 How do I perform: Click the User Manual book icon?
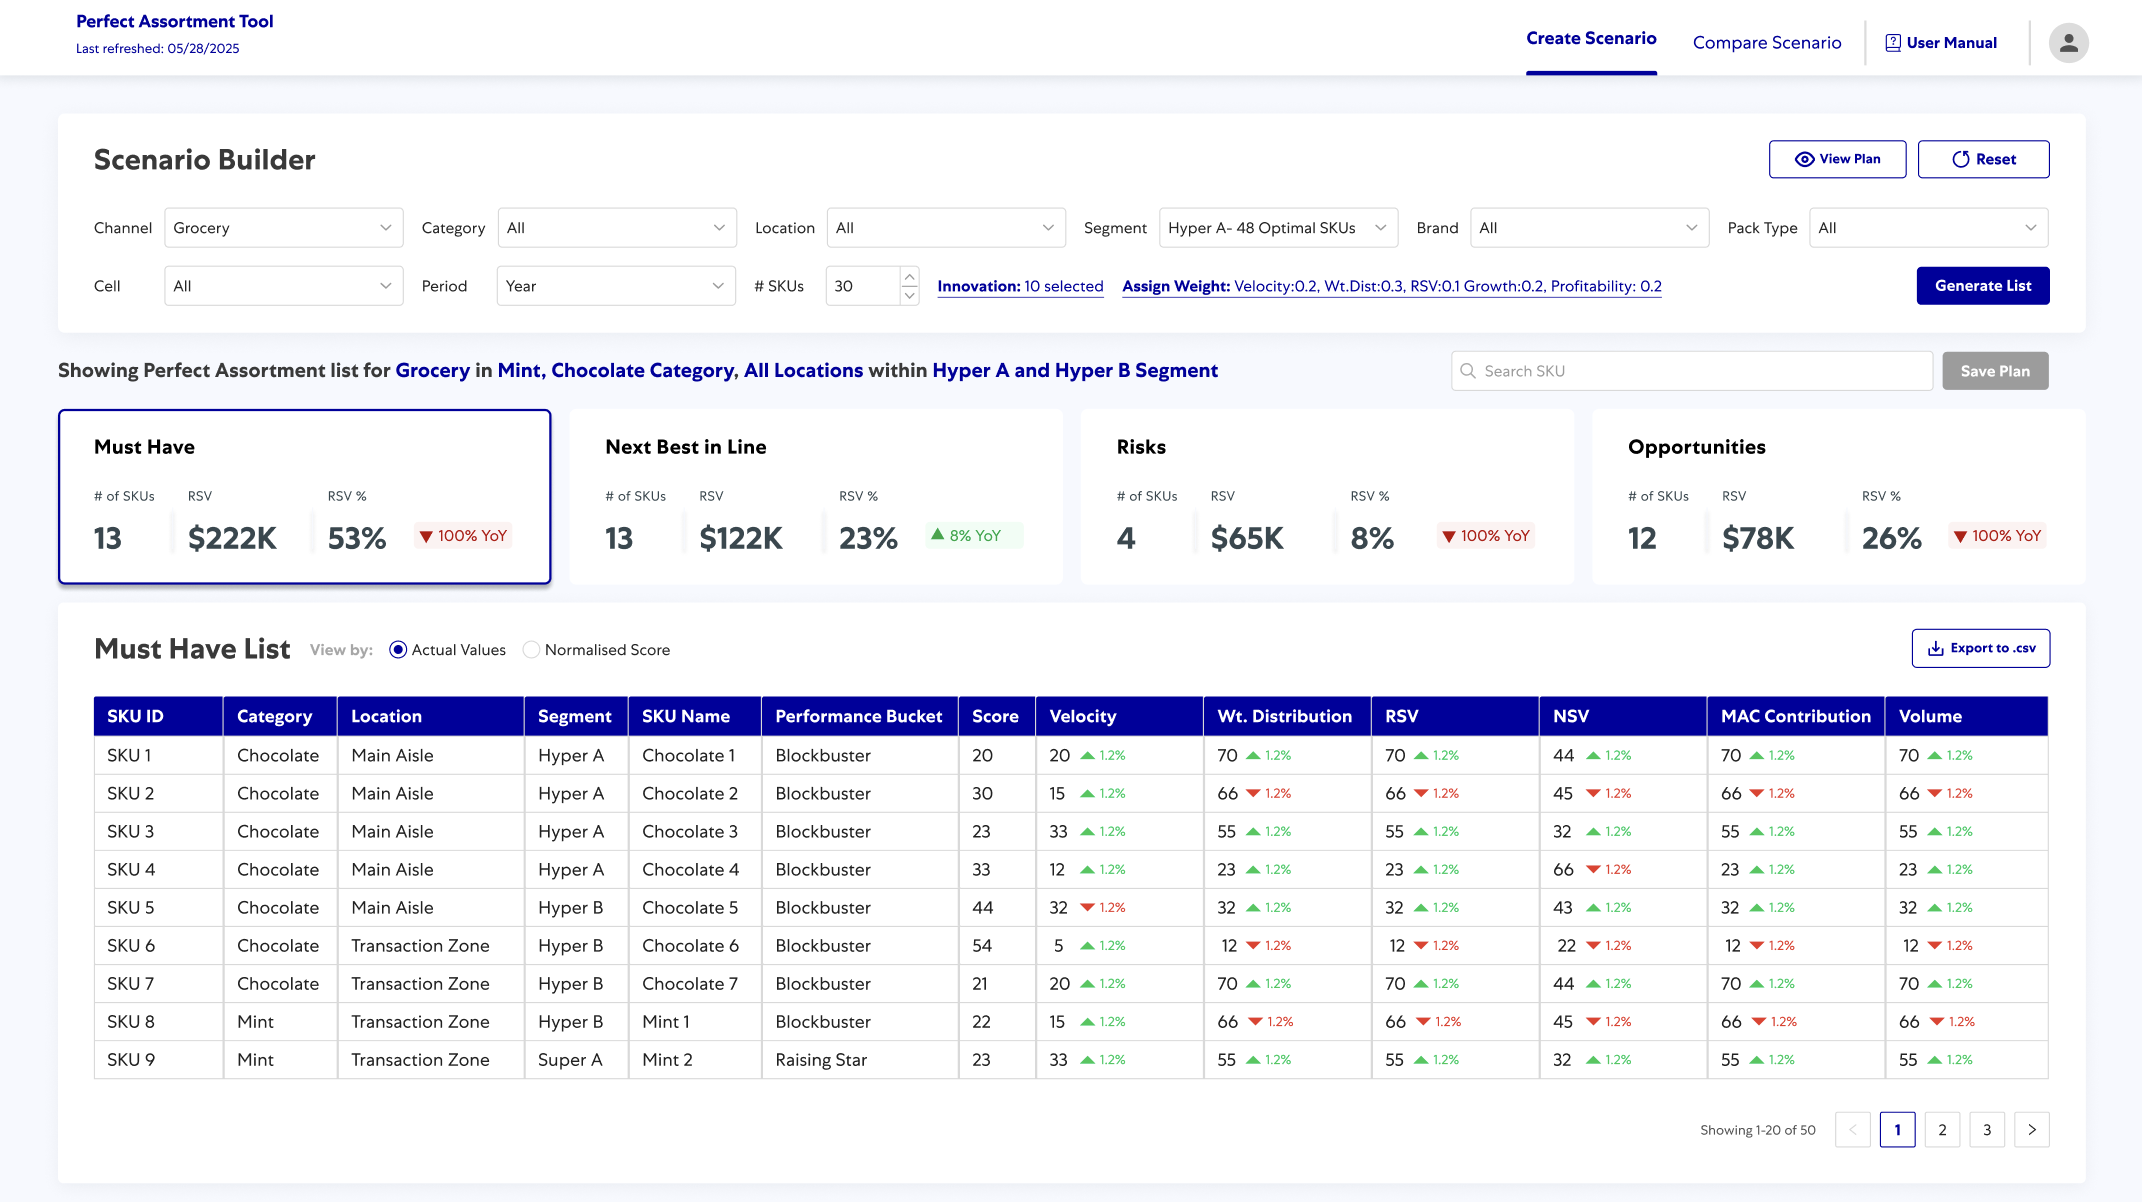(x=1893, y=43)
